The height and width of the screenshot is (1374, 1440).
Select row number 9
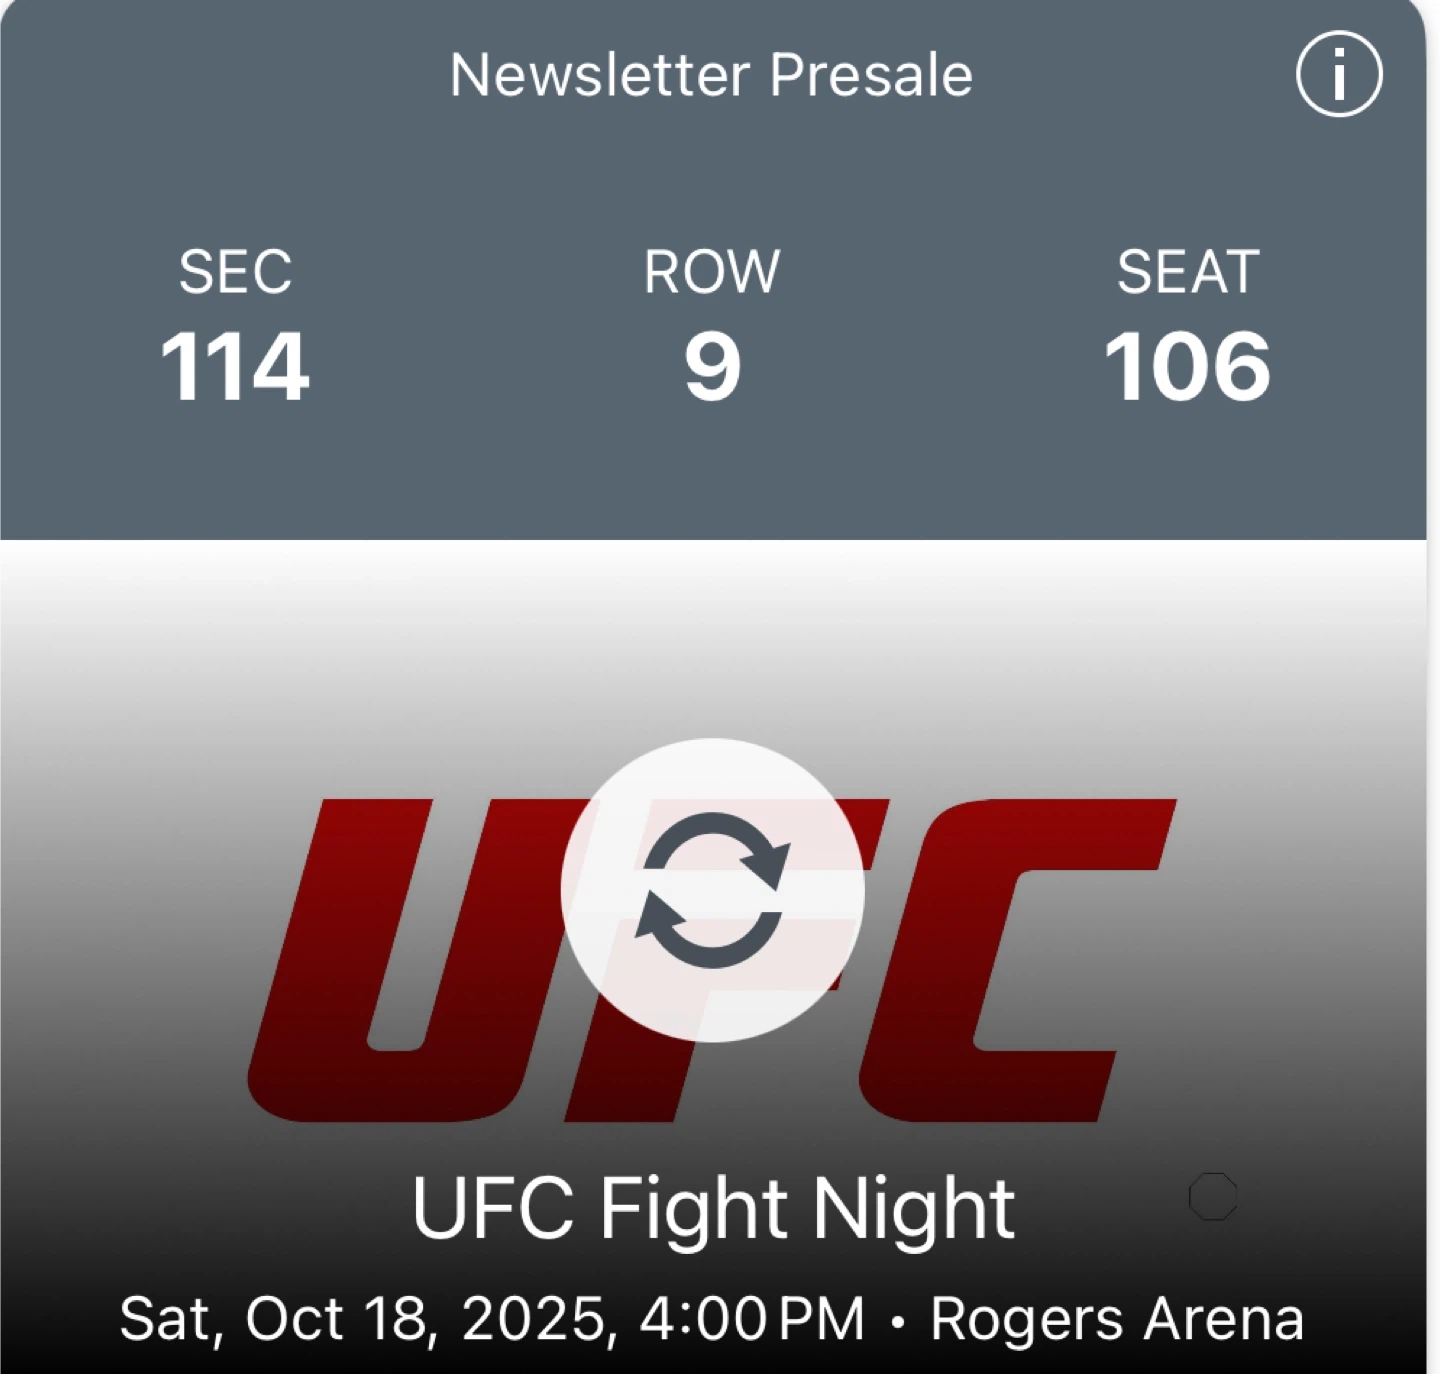pyautogui.click(x=712, y=367)
